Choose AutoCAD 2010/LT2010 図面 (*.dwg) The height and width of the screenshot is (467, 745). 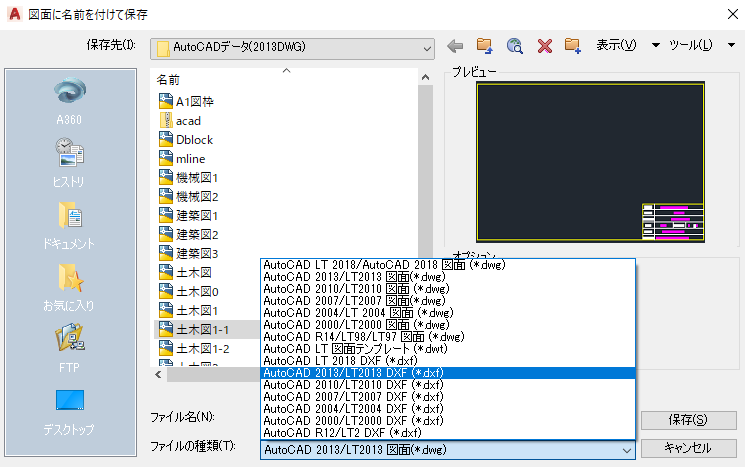(448, 289)
